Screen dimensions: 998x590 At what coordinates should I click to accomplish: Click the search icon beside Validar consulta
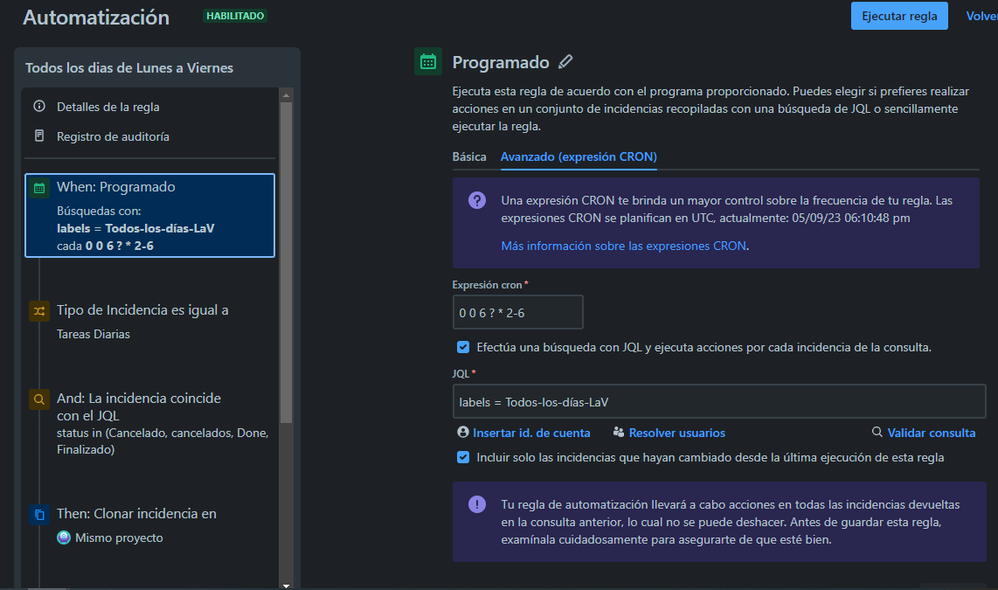coord(877,432)
